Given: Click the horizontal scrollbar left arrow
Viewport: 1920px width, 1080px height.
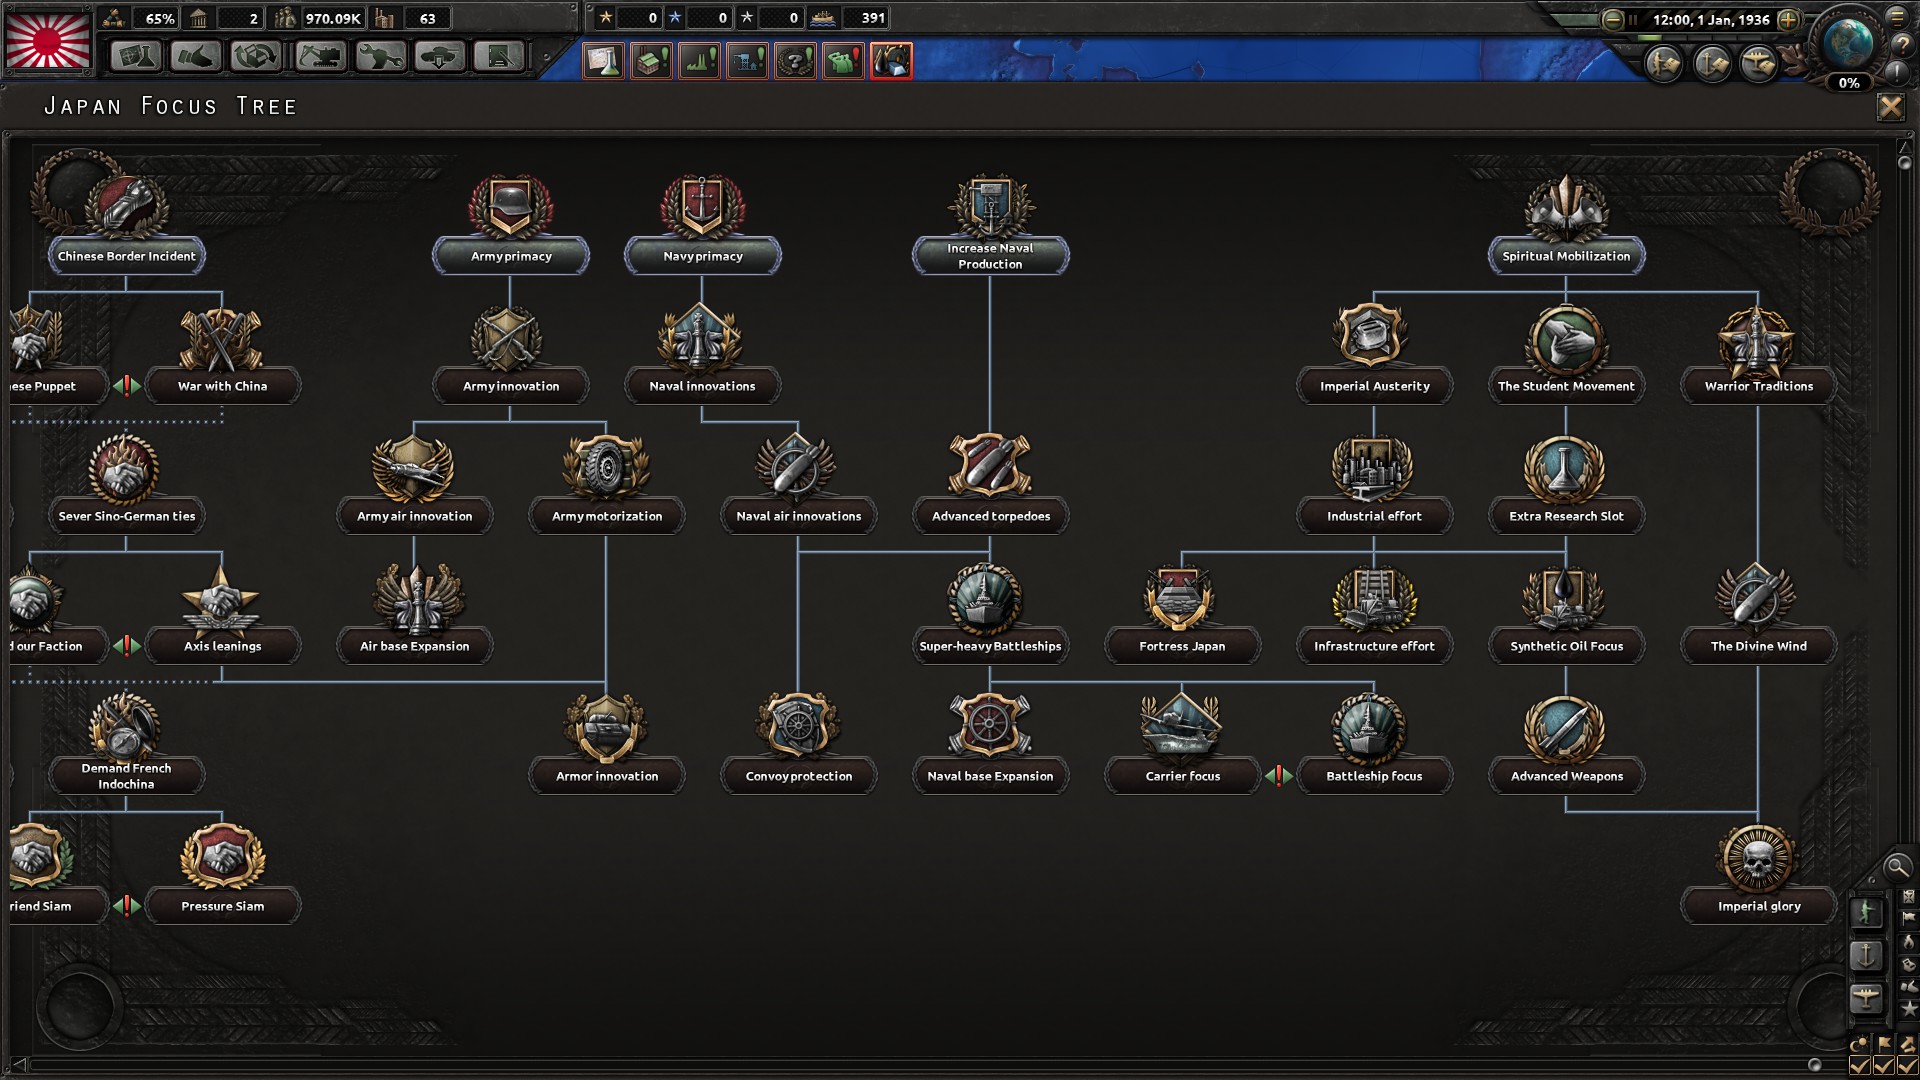Looking at the screenshot, I should pyautogui.click(x=18, y=1065).
